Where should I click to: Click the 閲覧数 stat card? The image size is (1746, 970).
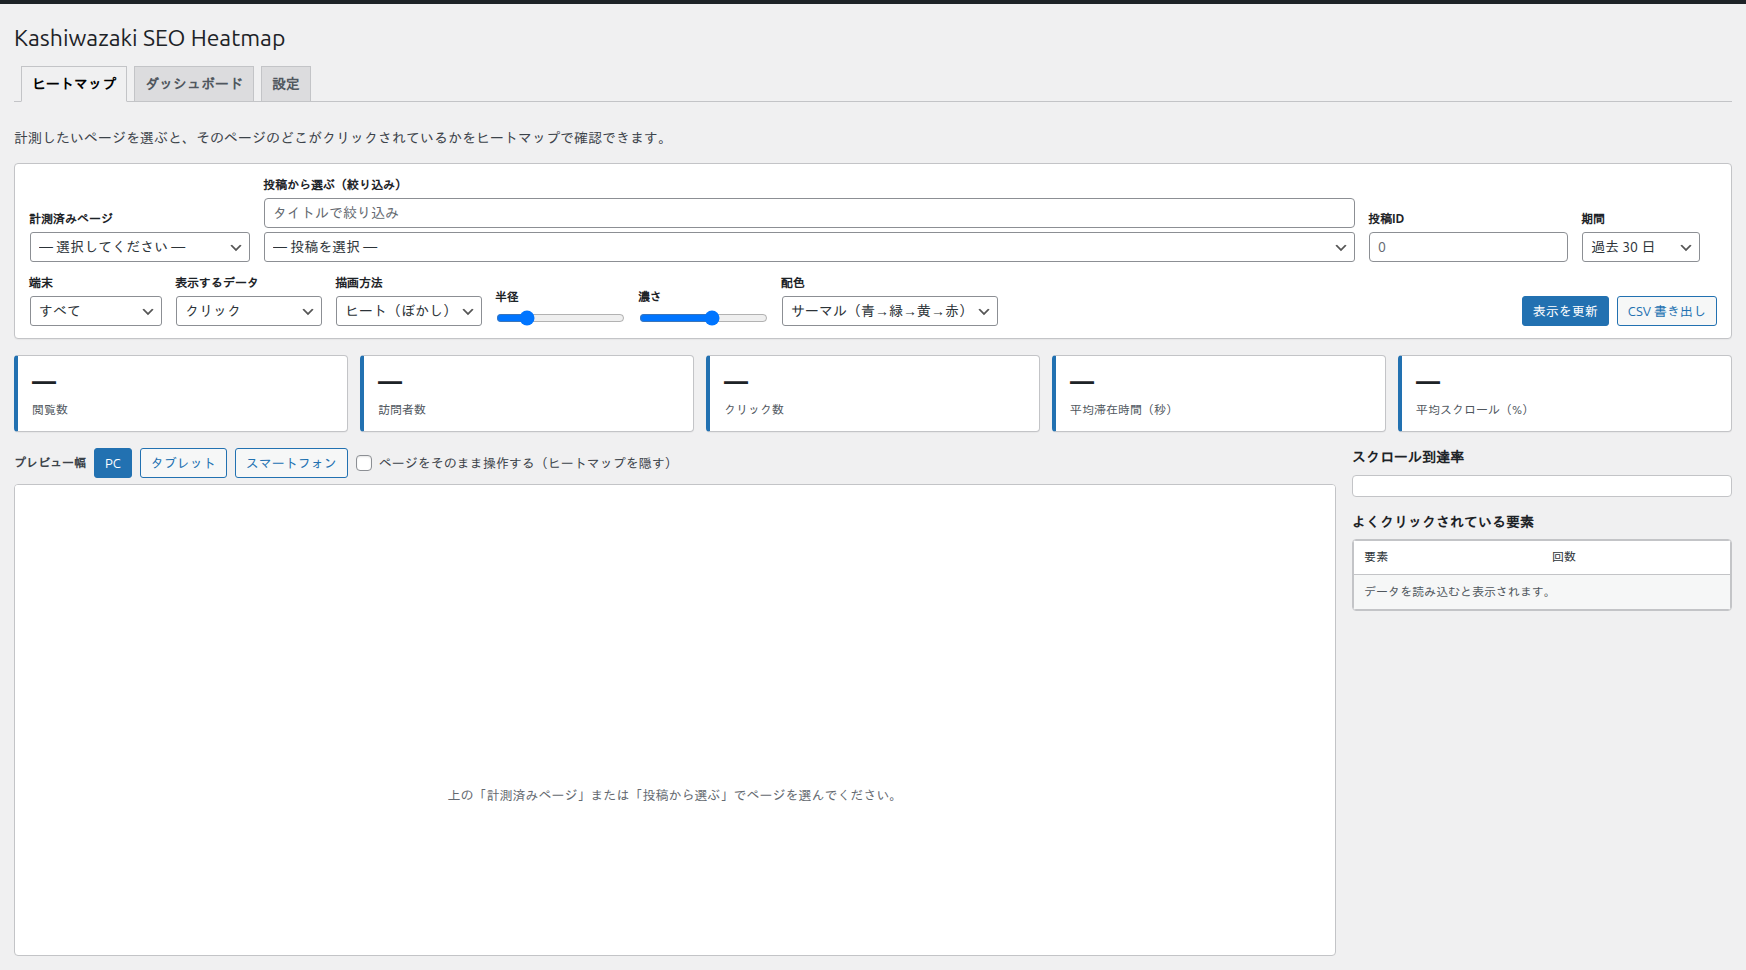pos(181,394)
